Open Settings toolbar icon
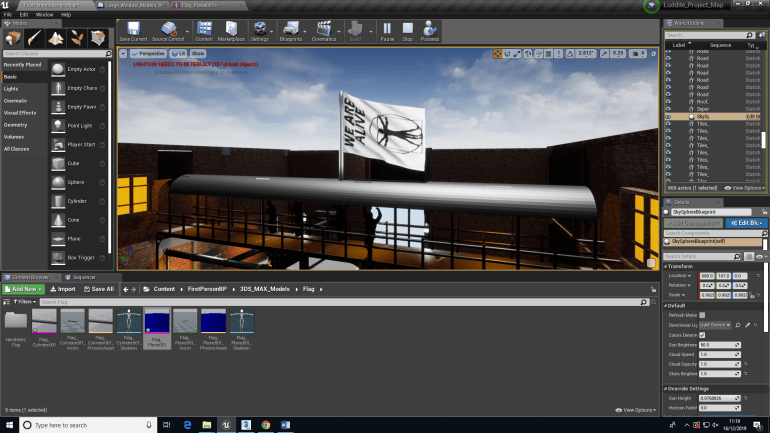Image resolution: width=770 pixels, height=433 pixels. [x=259, y=31]
